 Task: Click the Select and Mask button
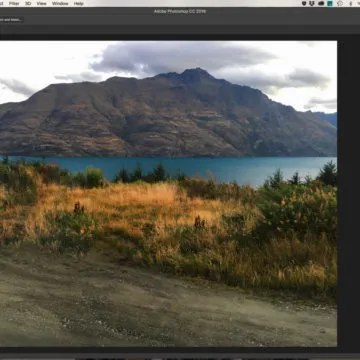click(11, 20)
